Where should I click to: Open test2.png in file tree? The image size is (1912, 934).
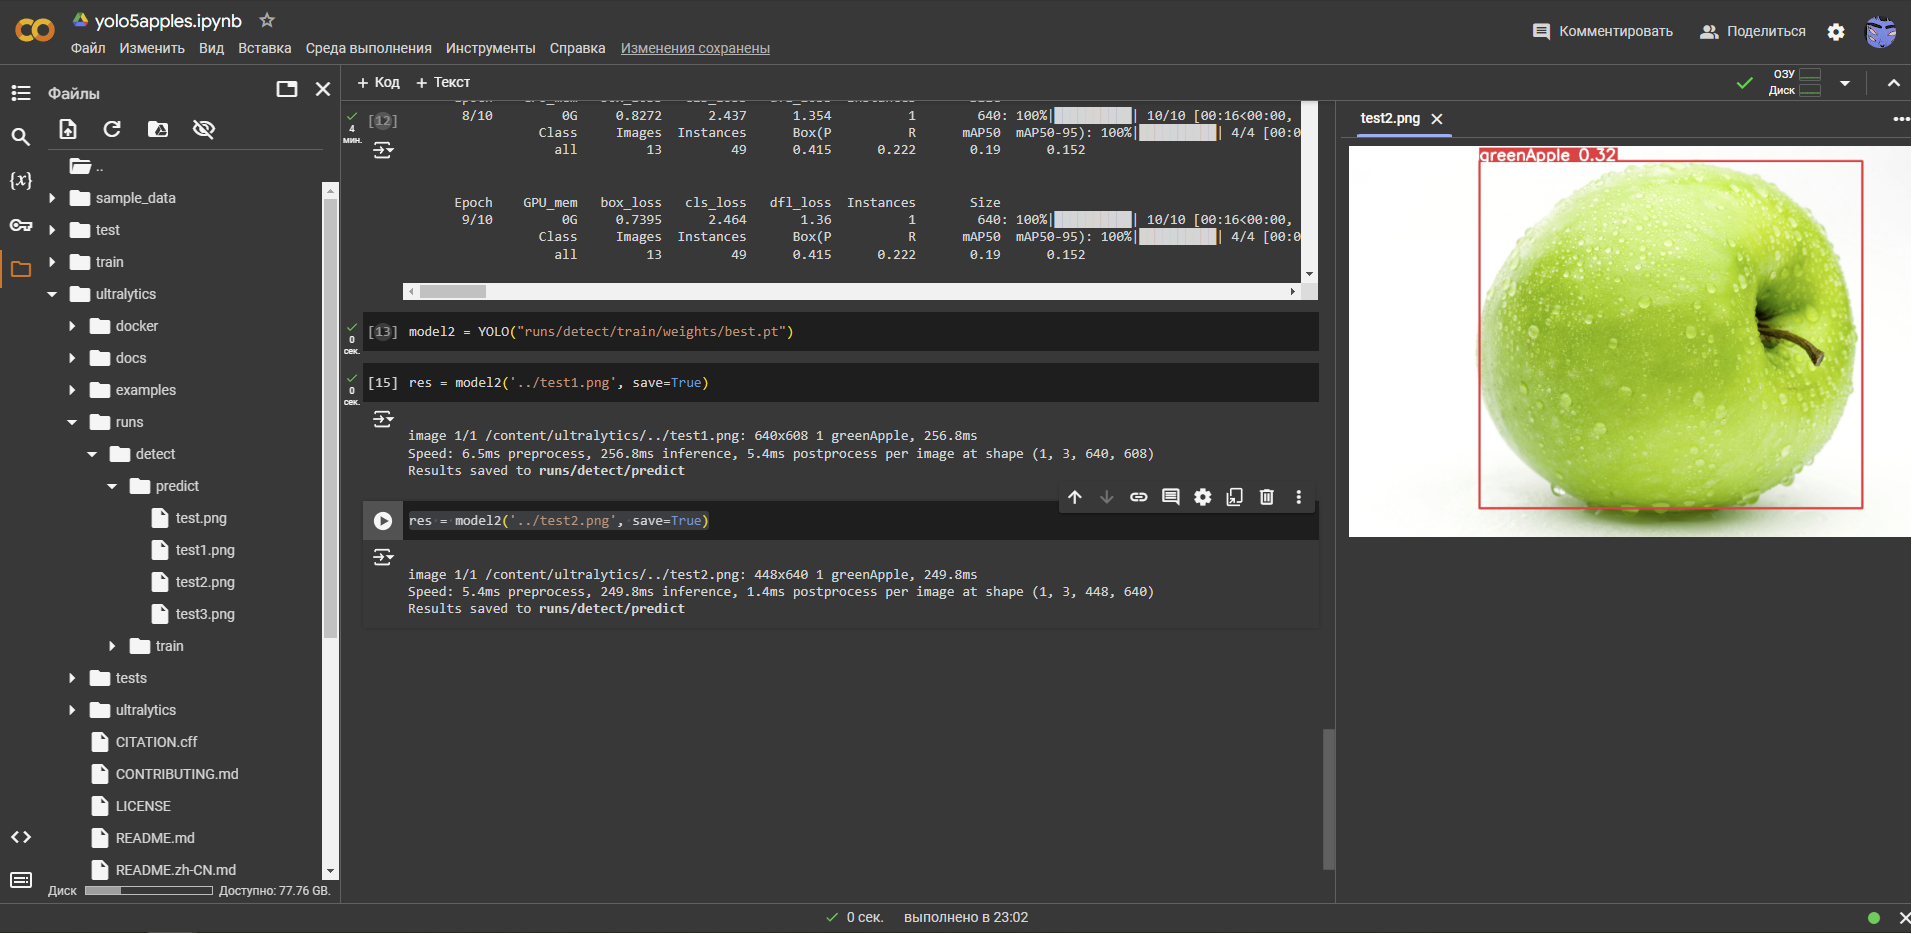pos(205,582)
